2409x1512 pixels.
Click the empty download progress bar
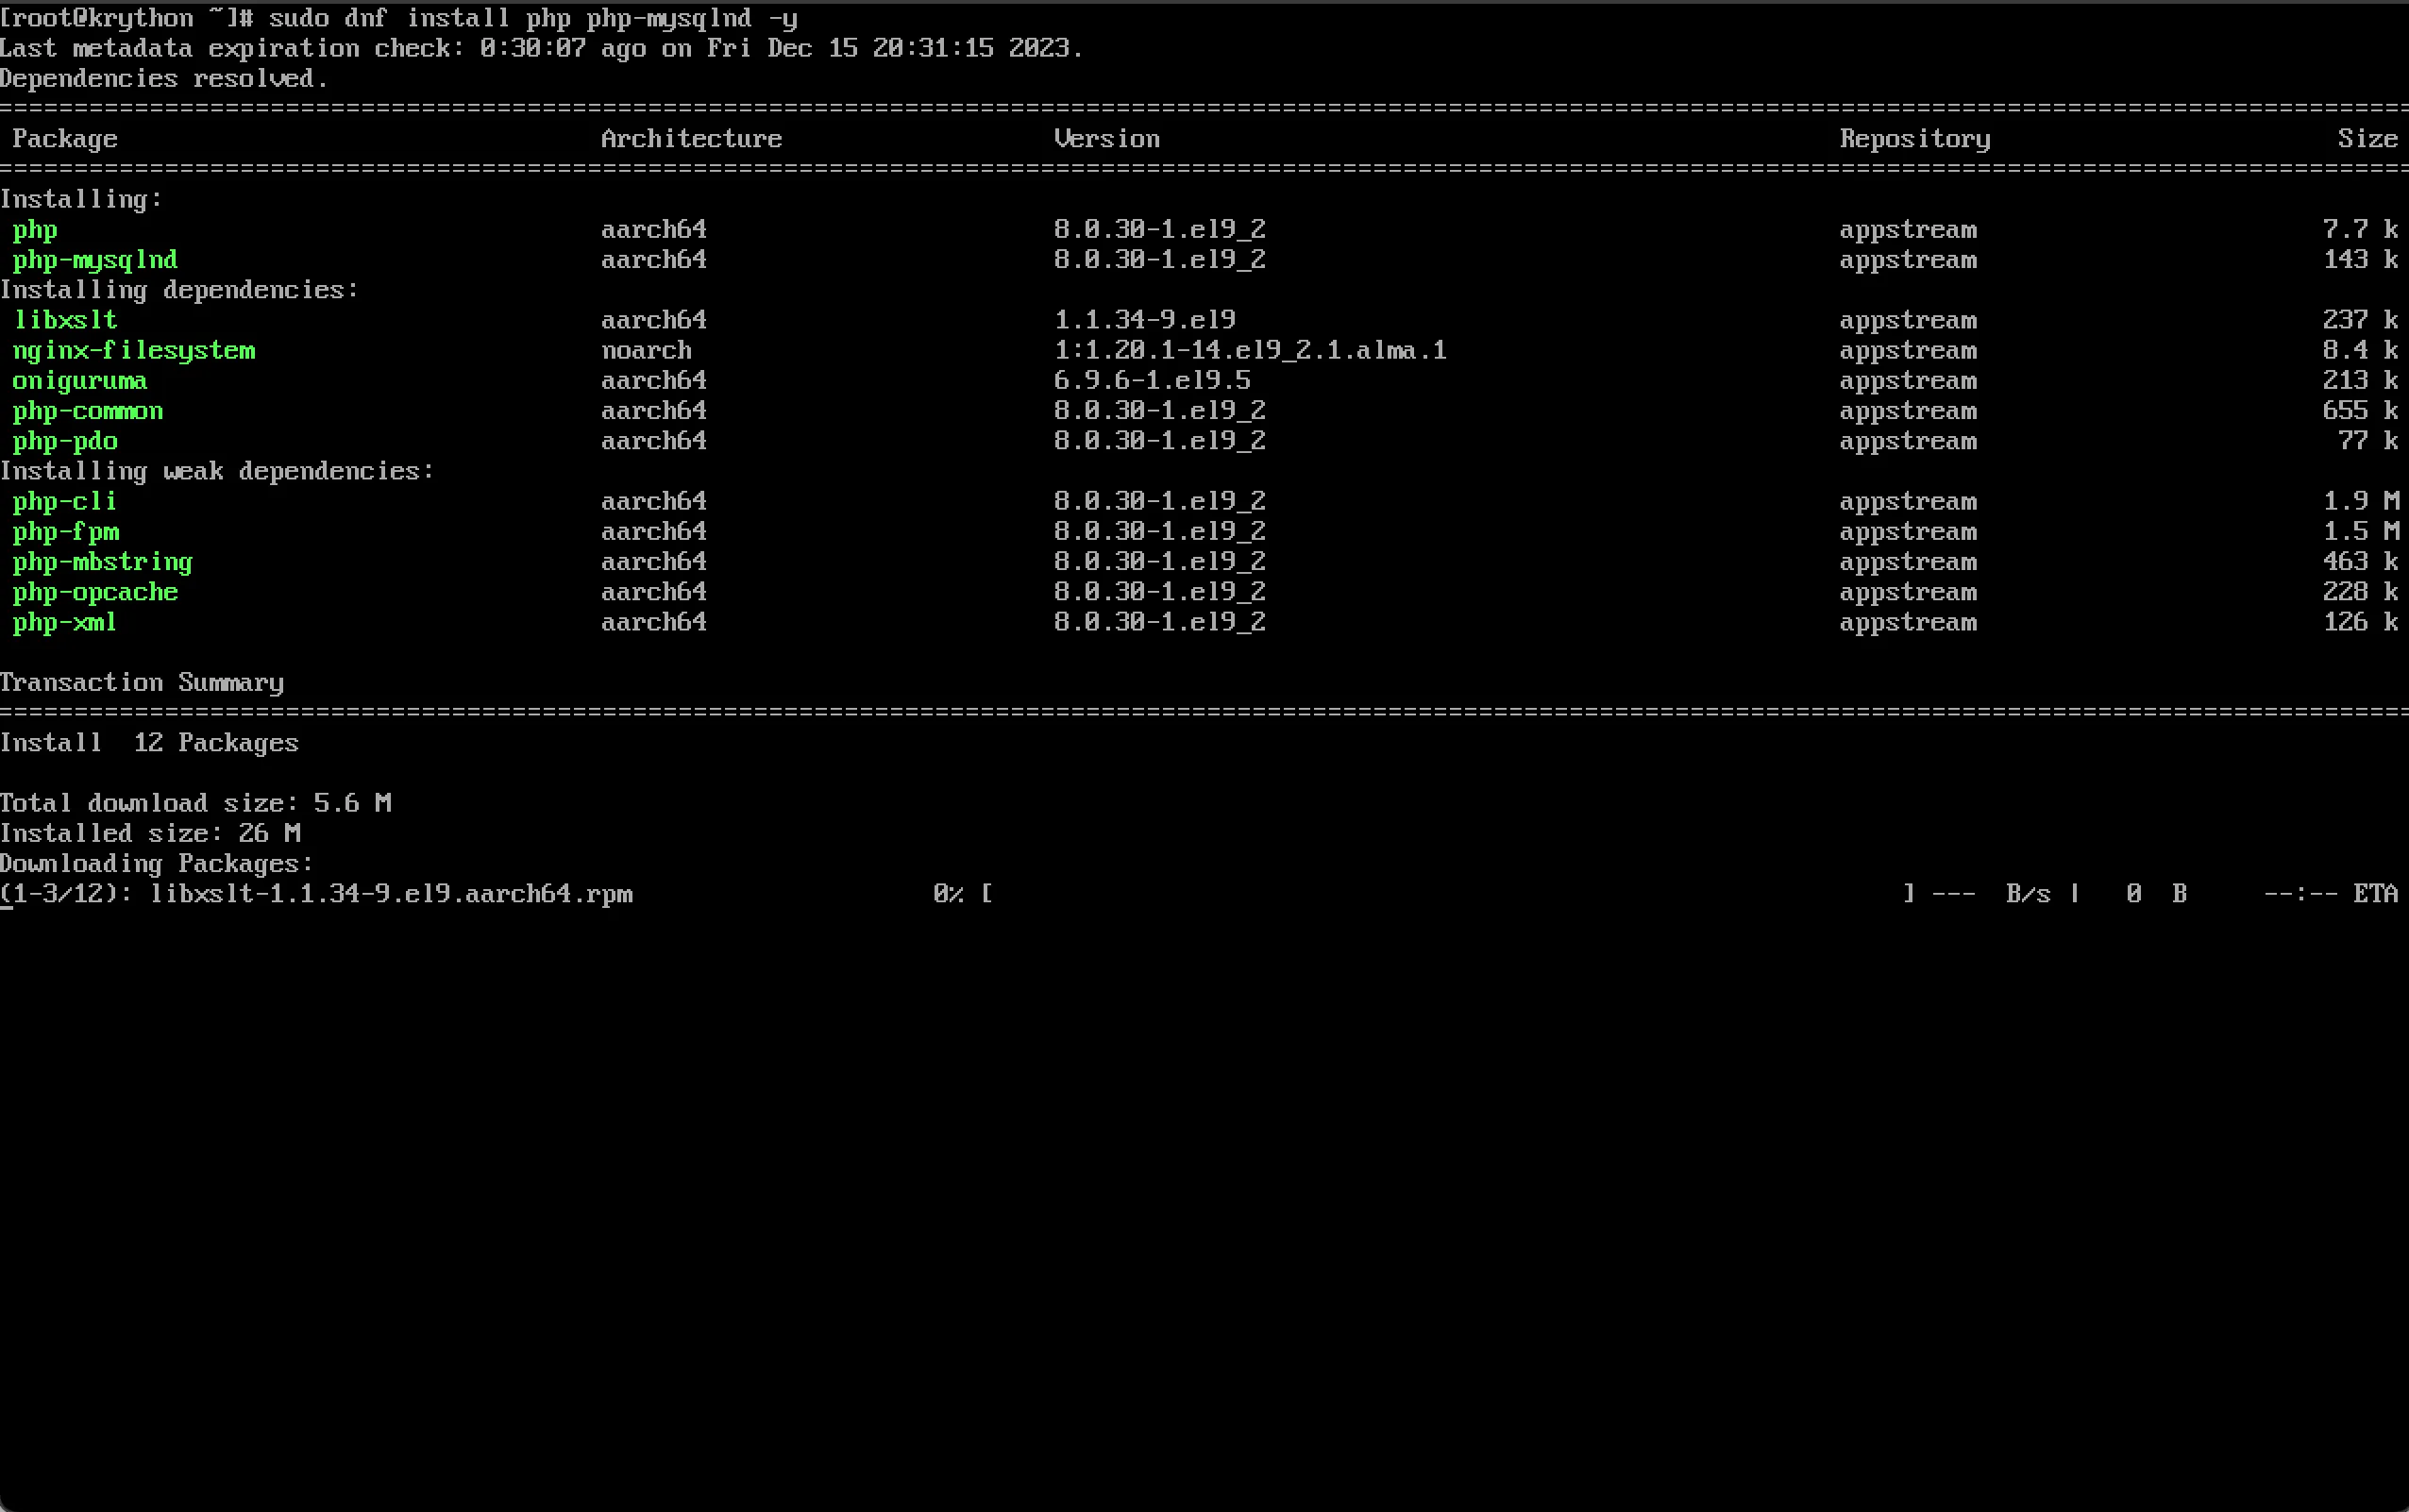click(1449, 894)
